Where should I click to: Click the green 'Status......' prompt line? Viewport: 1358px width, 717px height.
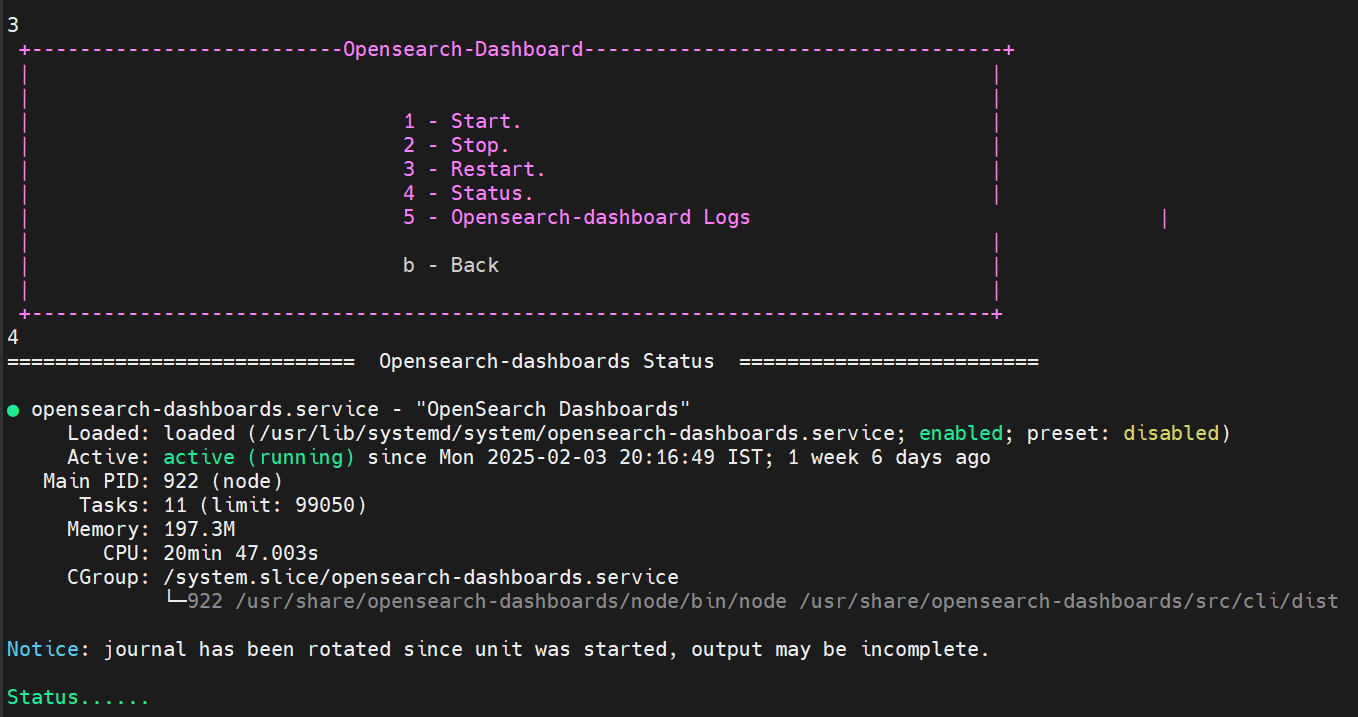click(78, 697)
